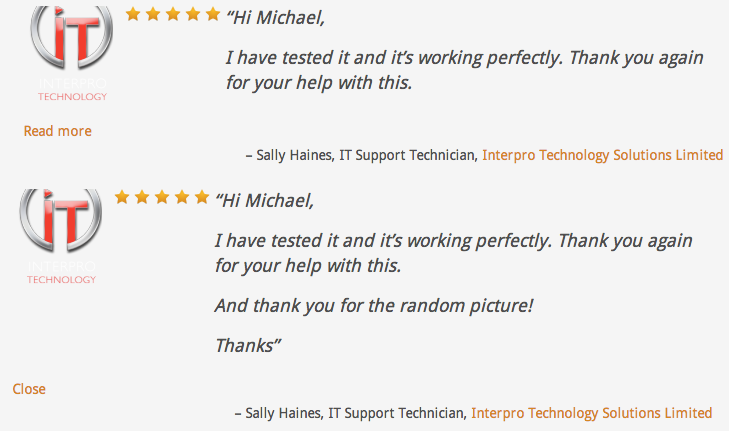Click the first star in the bottom testimonial

pyautogui.click(x=122, y=197)
